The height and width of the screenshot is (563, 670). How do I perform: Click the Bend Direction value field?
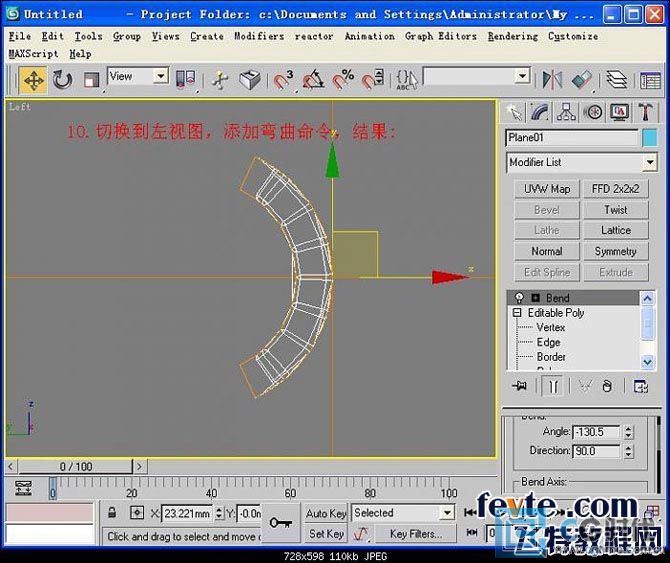[x=596, y=451]
